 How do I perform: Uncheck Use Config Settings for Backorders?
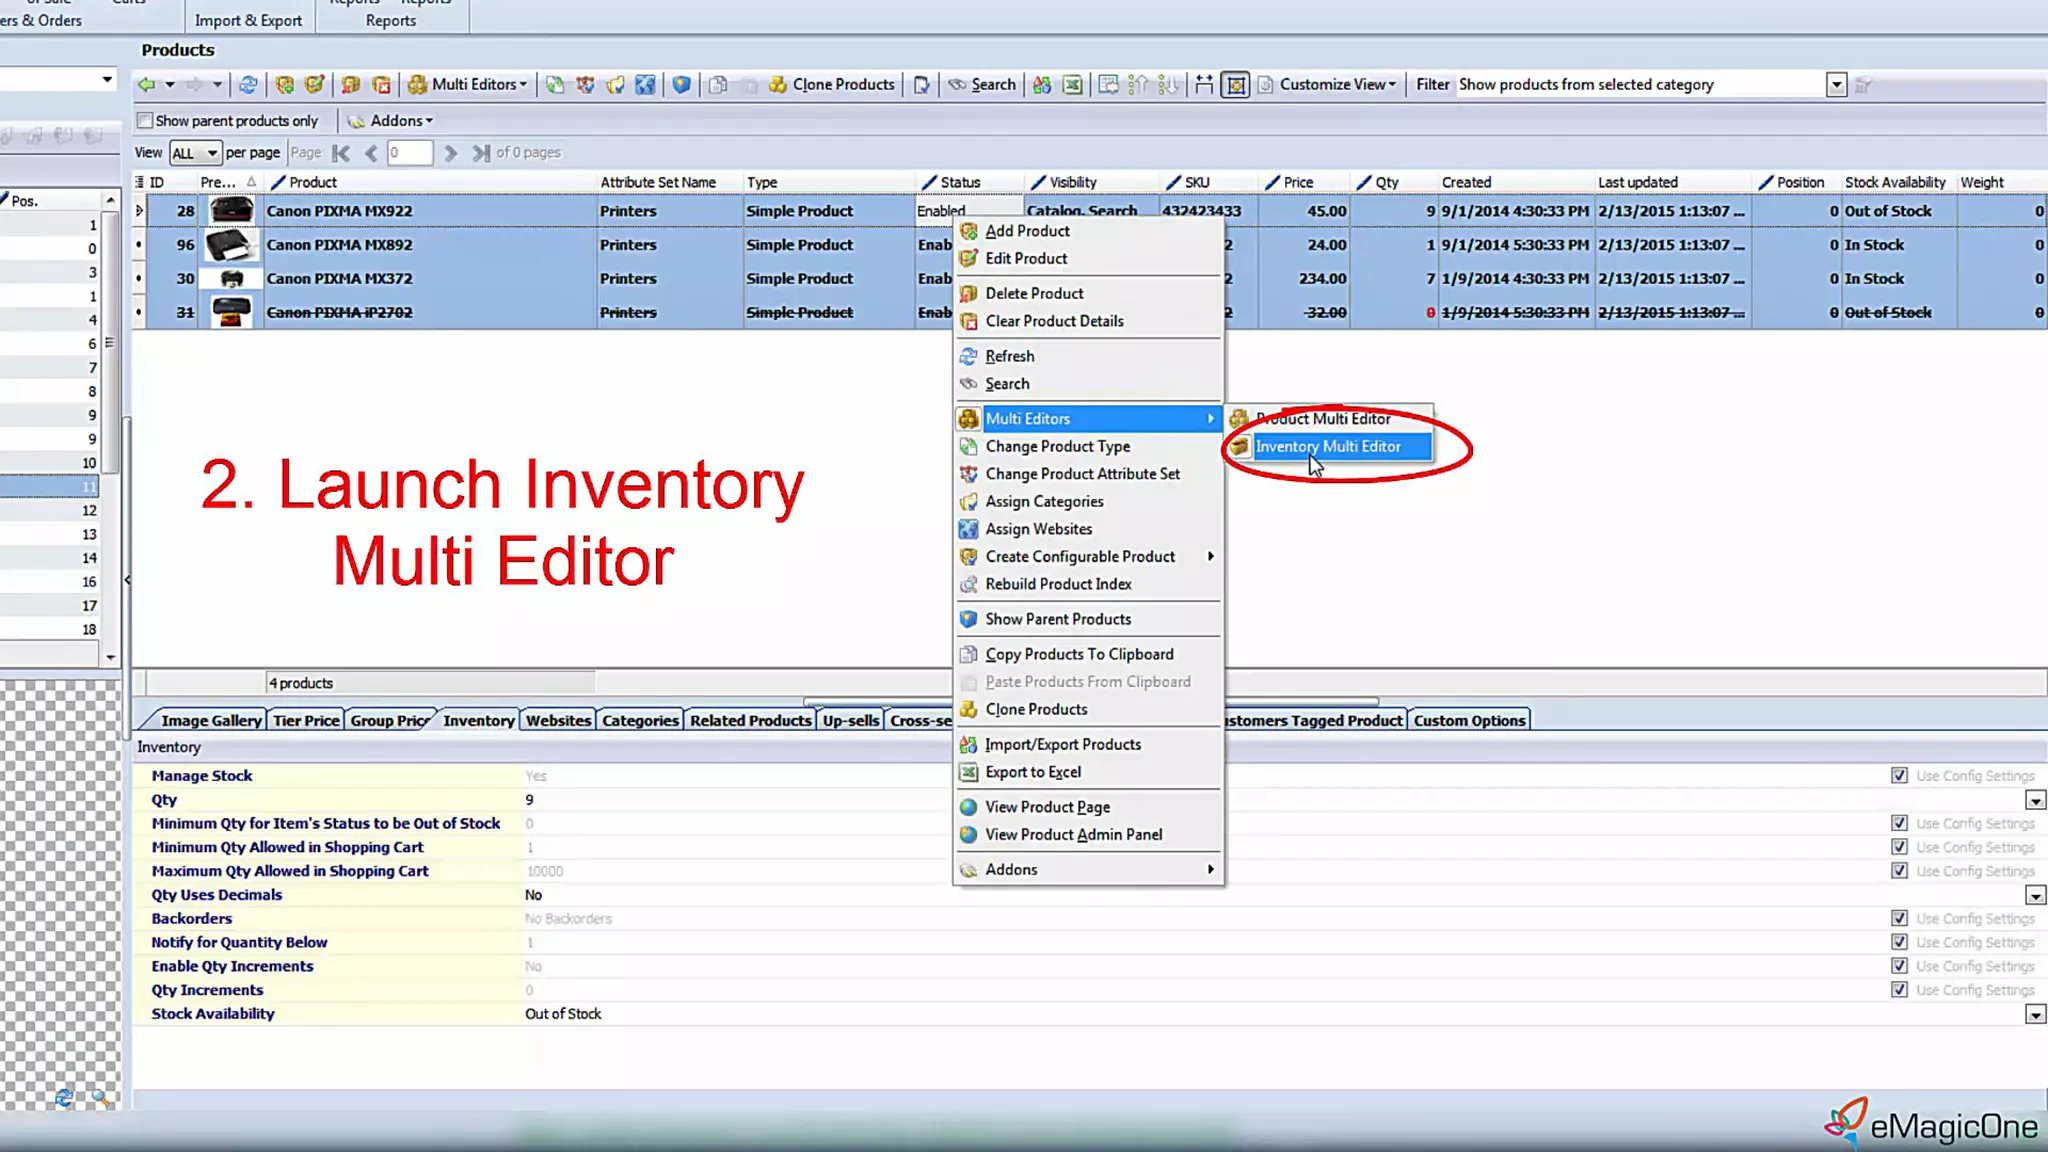[x=1899, y=919]
